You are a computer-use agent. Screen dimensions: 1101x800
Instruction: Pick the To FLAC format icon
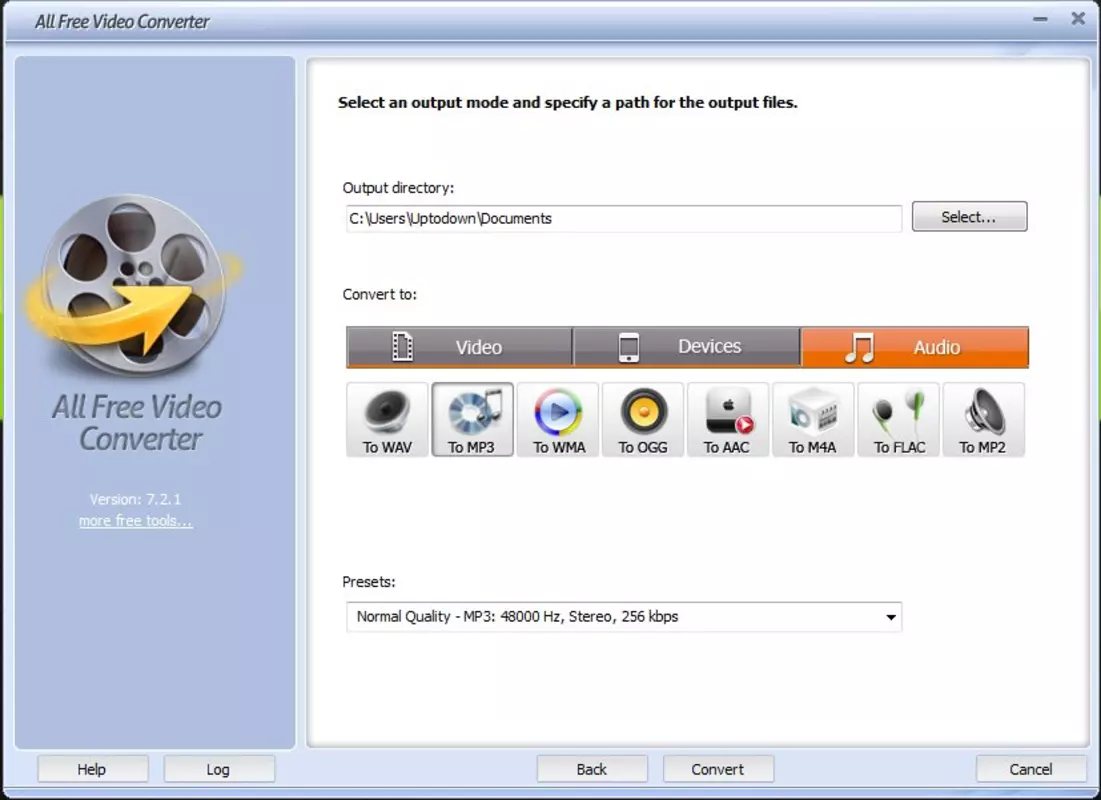coord(899,420)
